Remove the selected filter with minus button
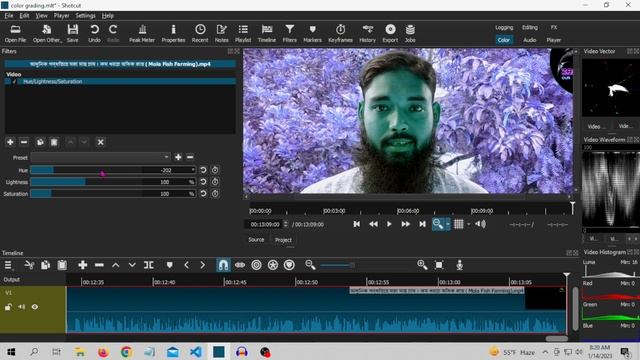The image size is (640, 360). point(24,142)
